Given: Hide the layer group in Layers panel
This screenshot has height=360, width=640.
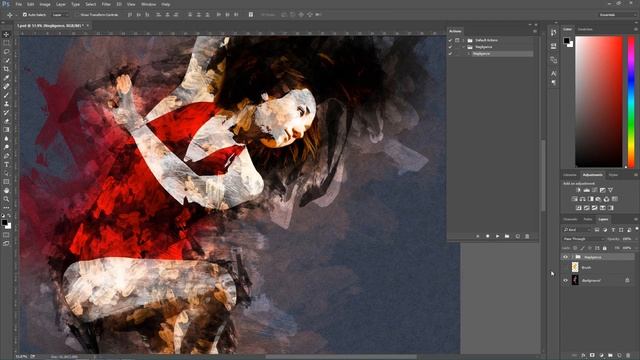Looking at the screenshot, I should click(x=565, y=257).
